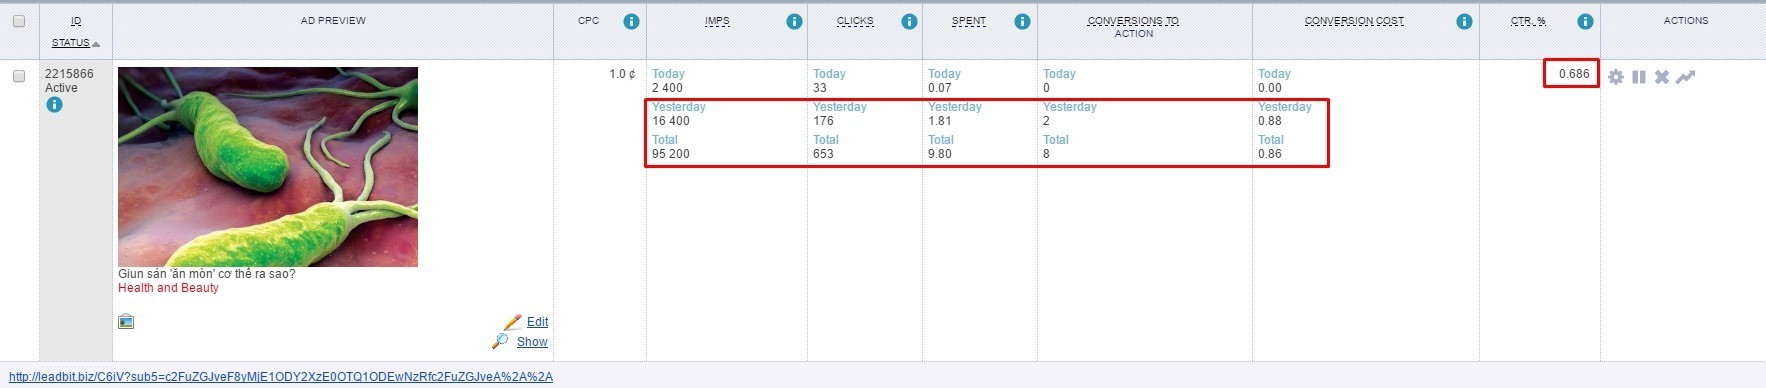
Task: Open the leadbit.biz URL link
Action: pos(281,377)
